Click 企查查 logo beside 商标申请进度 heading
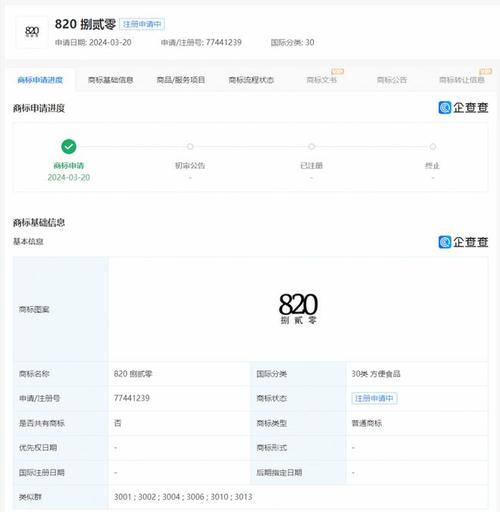This screenshot has height=512, width=500. 463,108
